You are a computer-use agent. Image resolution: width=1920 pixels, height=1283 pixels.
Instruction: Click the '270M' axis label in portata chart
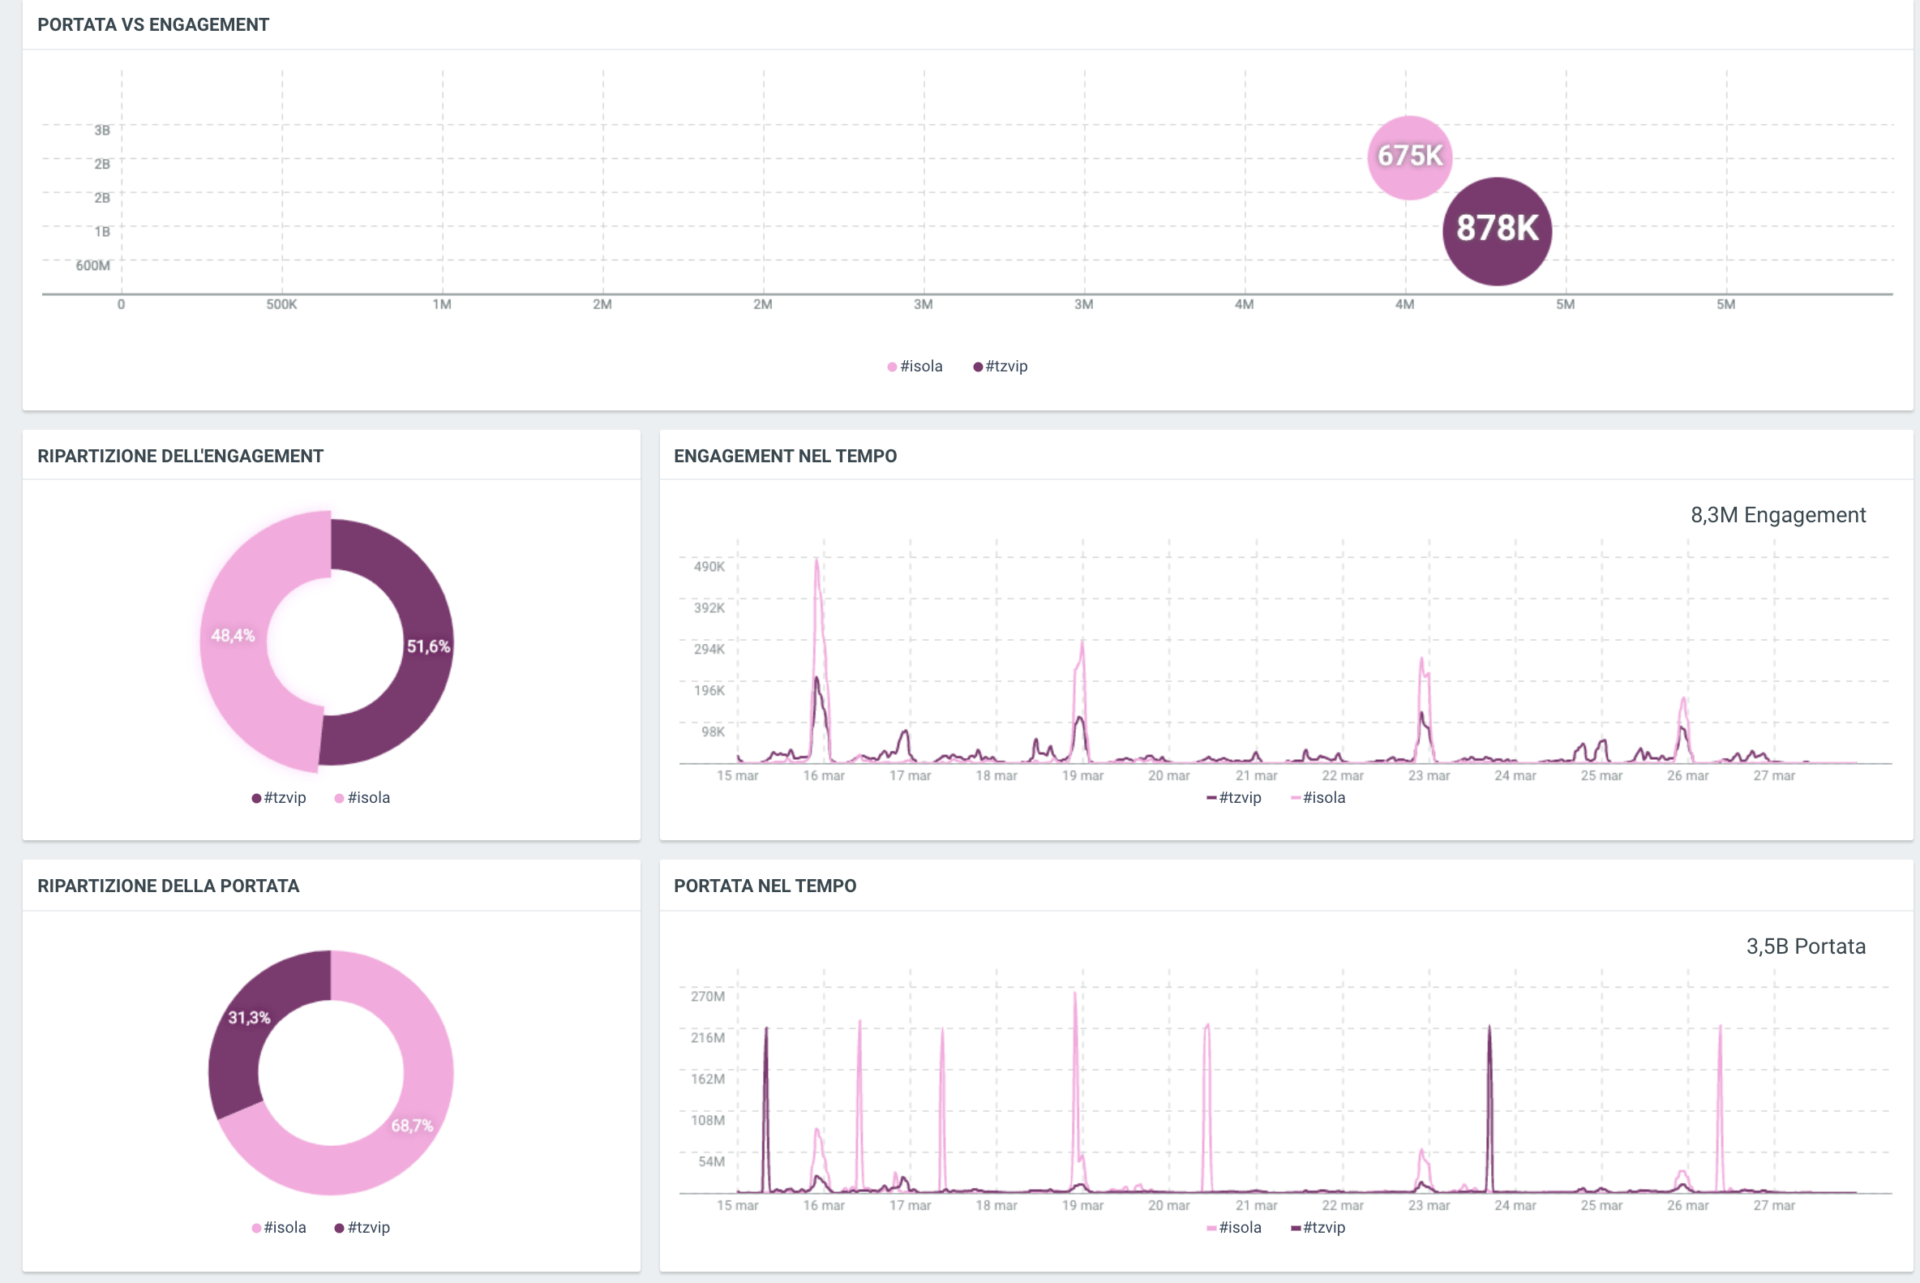click(x=708, y=996)
